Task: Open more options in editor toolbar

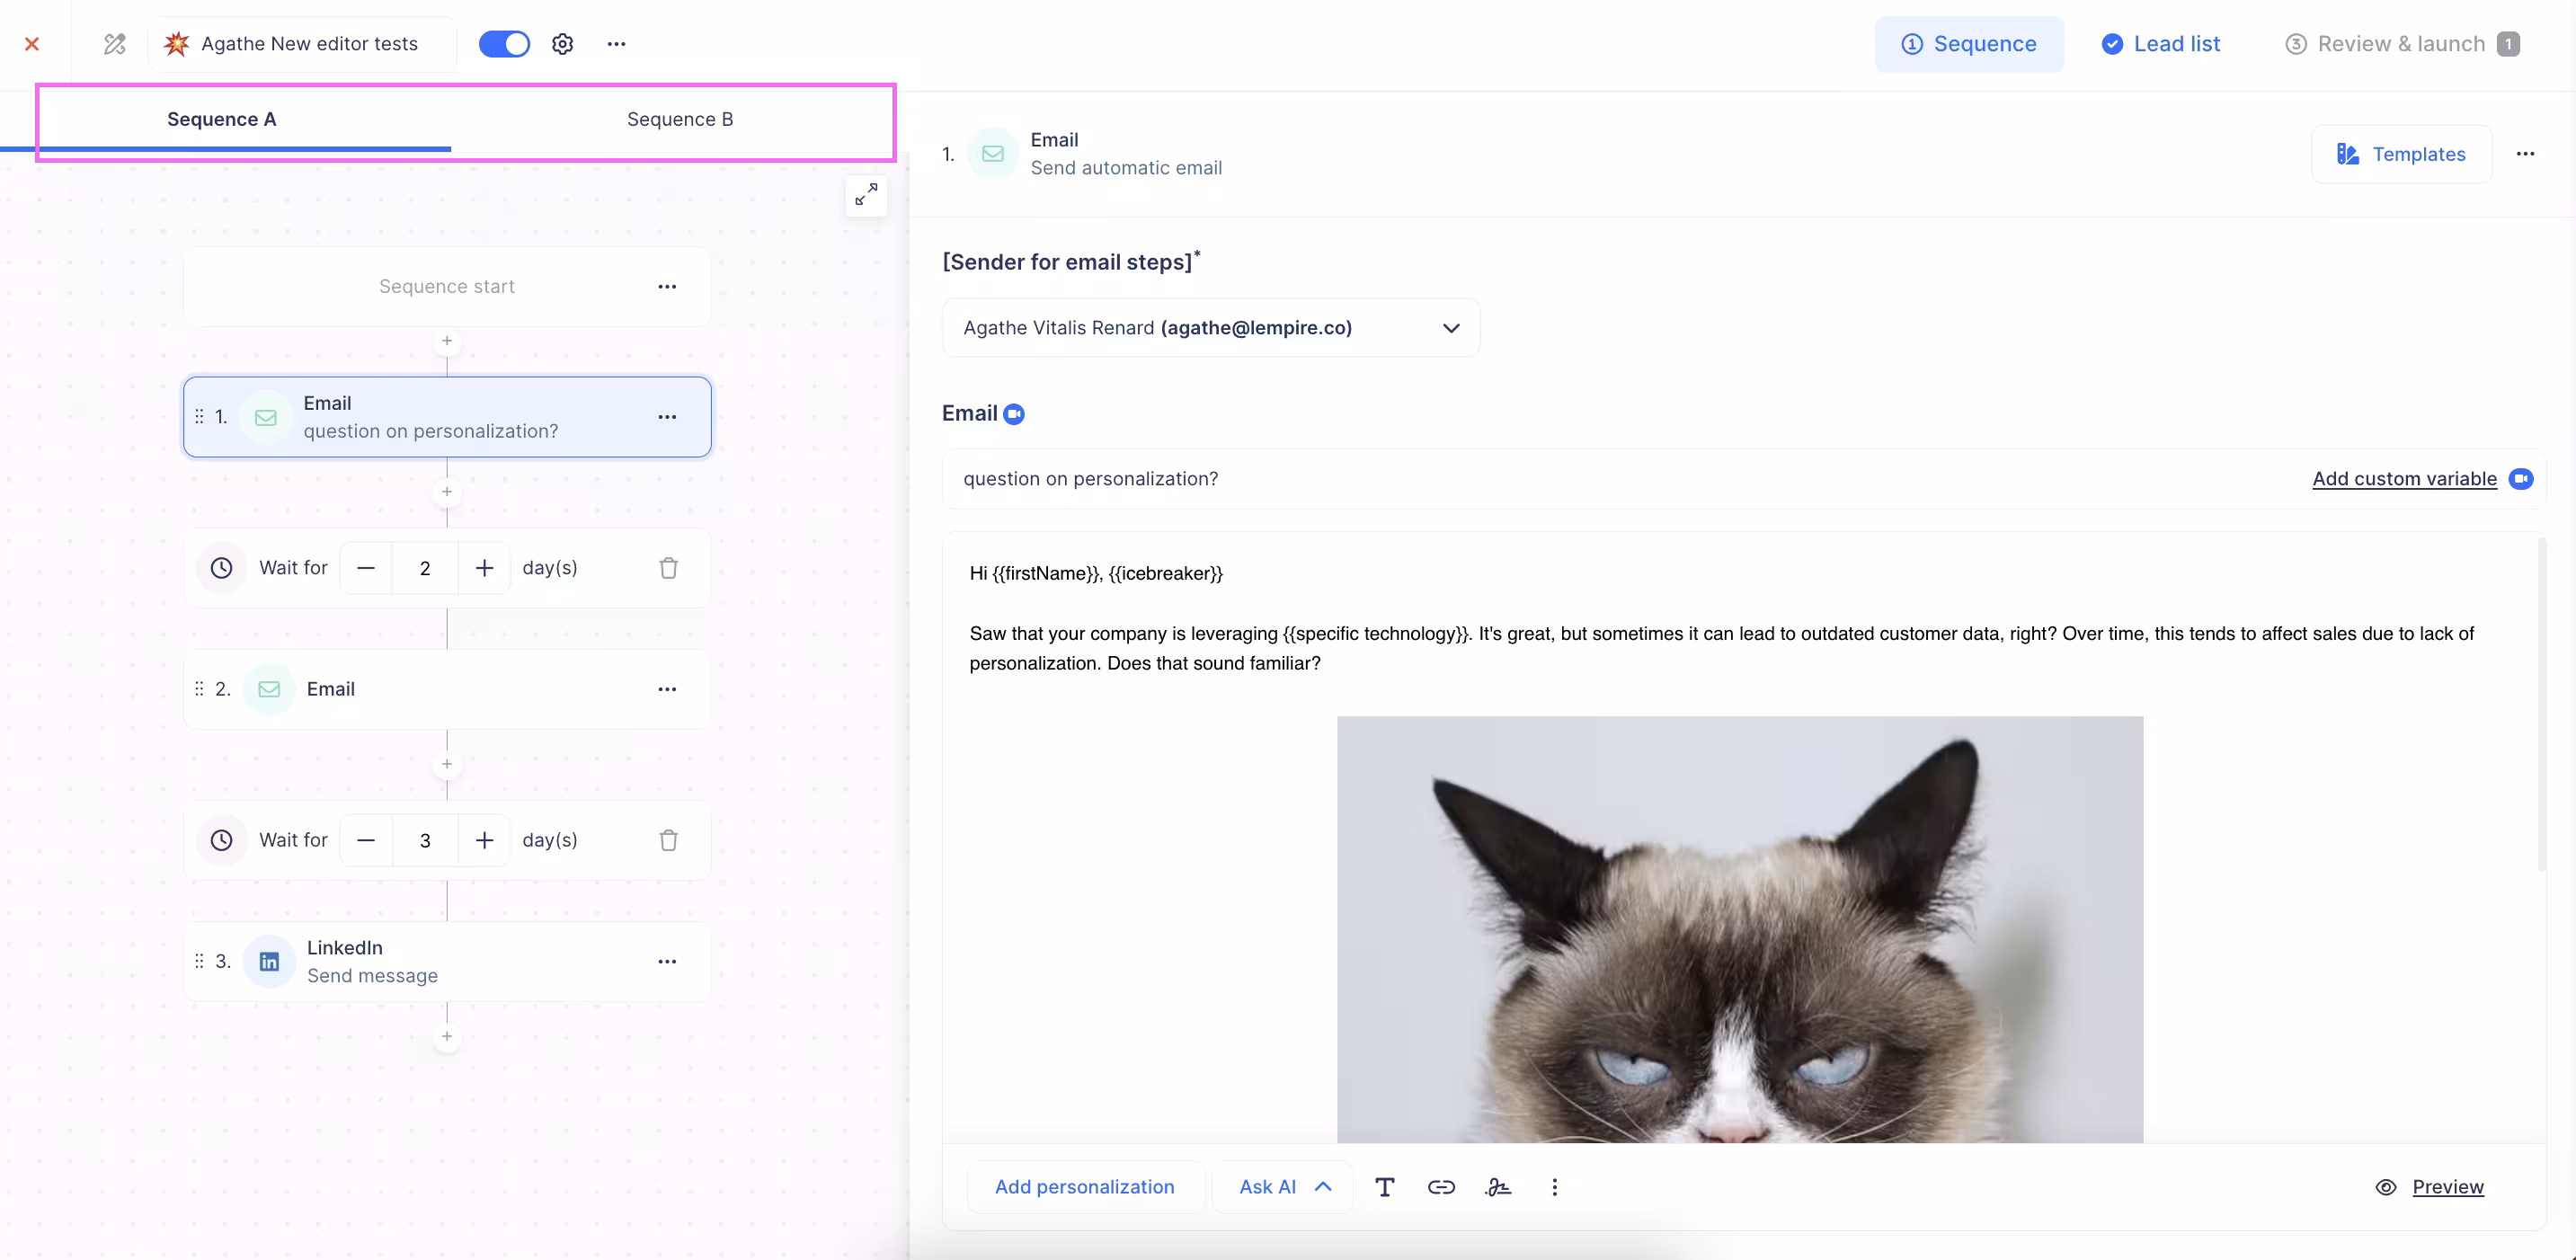Action: [1554, 1187]
